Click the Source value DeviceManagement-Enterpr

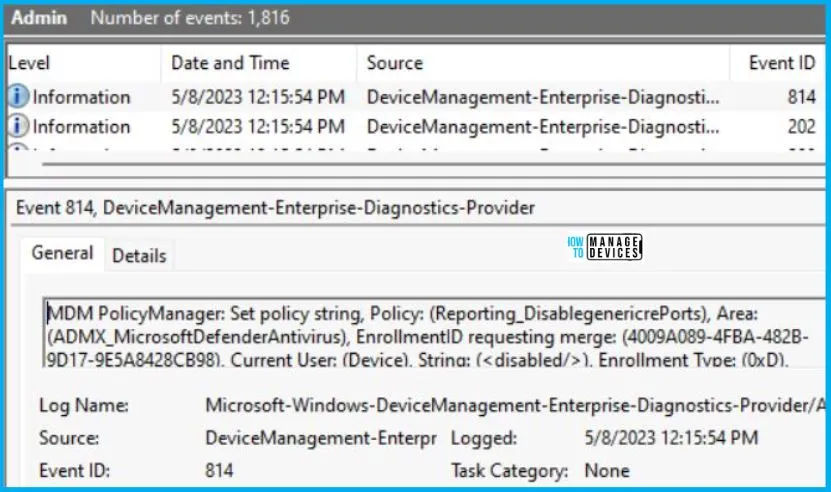point(321,438)
